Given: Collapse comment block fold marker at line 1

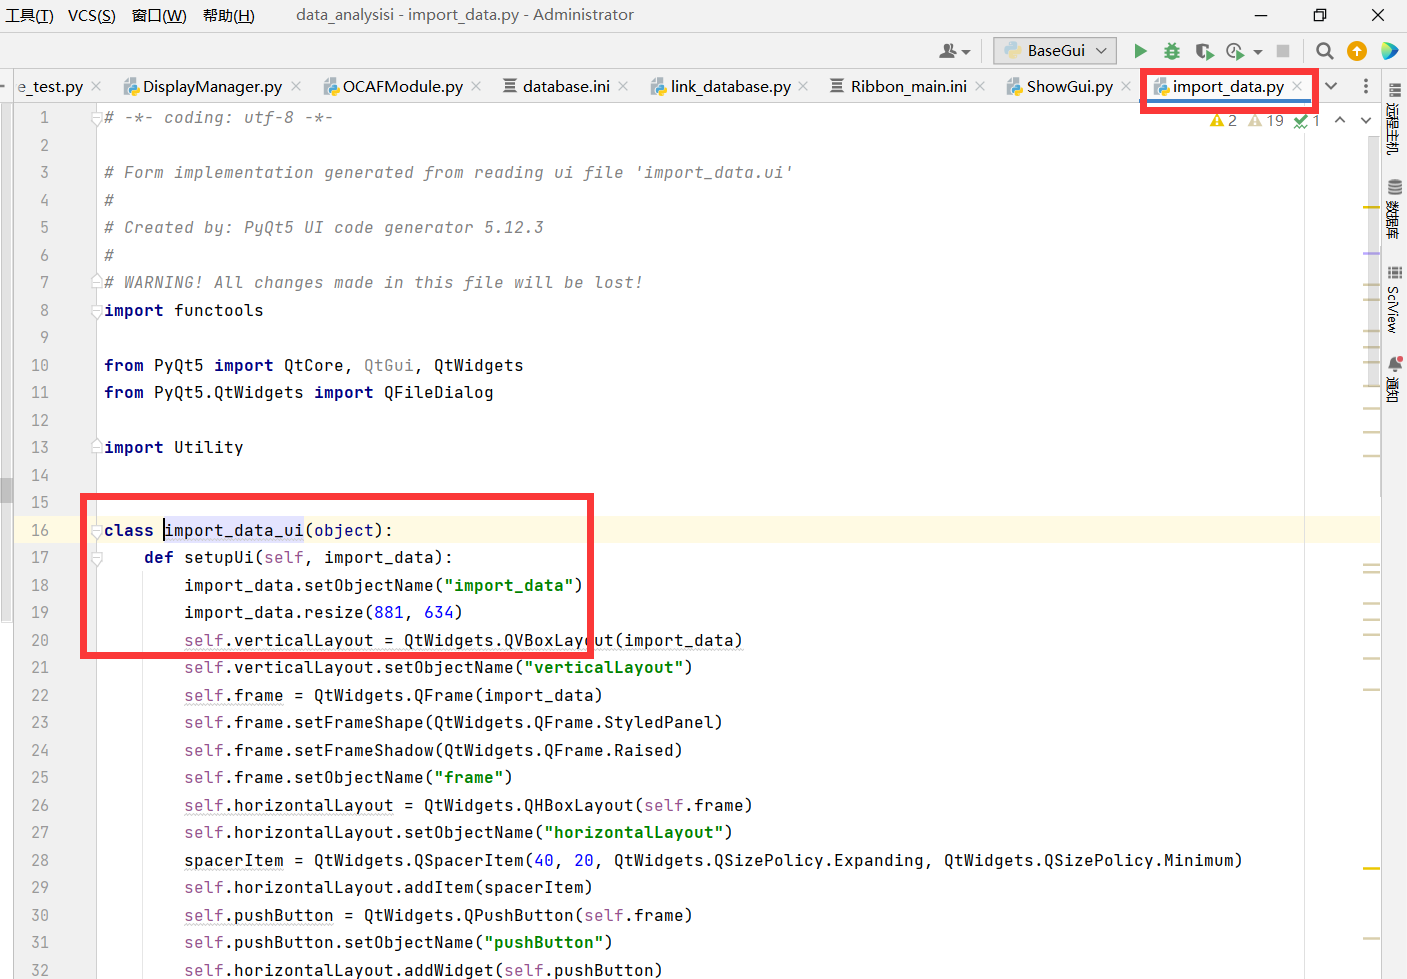Looking at the screenshot, I should (x=96, y=118).
